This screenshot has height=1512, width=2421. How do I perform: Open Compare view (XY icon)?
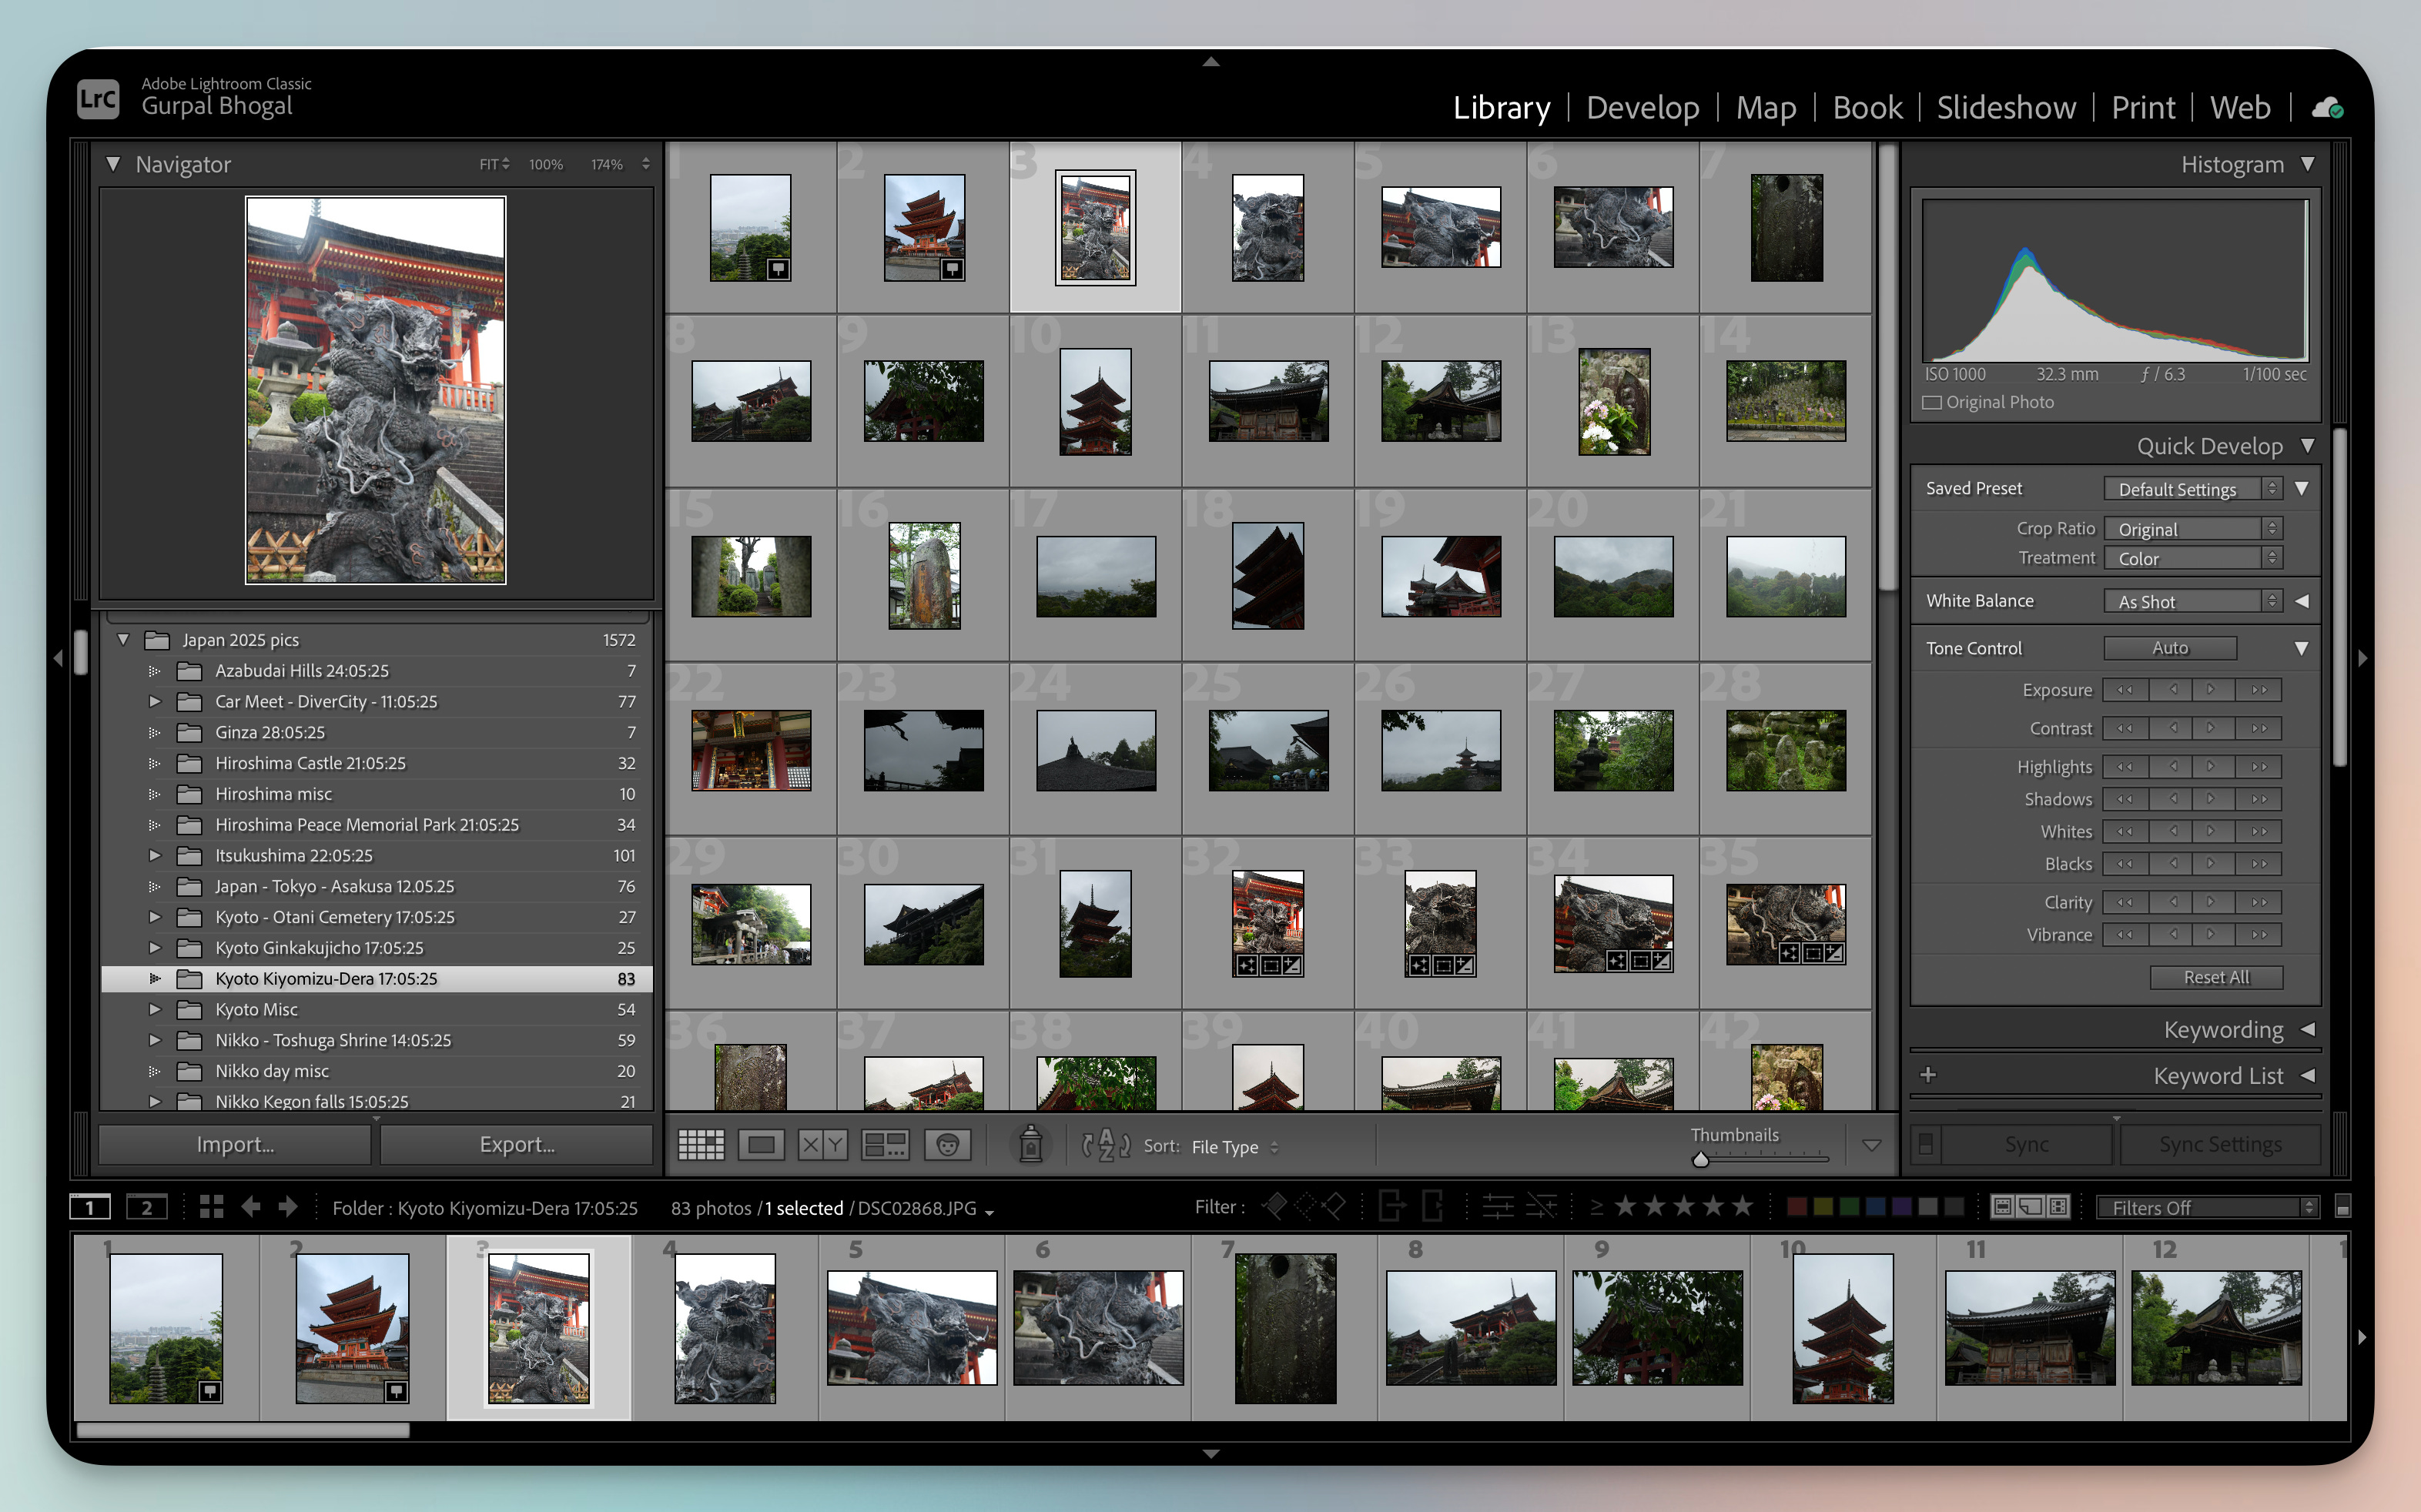pos(822,1145)
